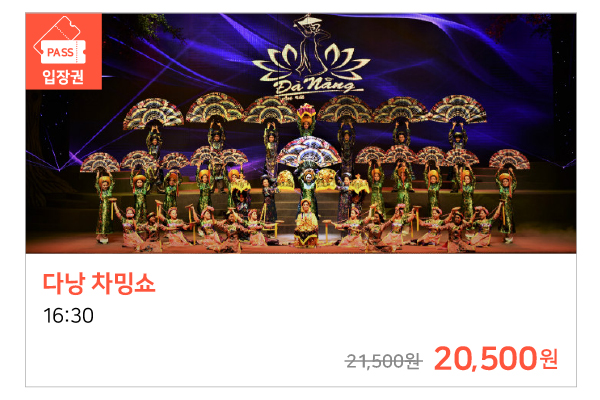Click the Đà Nẵng script text on backdrop

coord(315,85)
